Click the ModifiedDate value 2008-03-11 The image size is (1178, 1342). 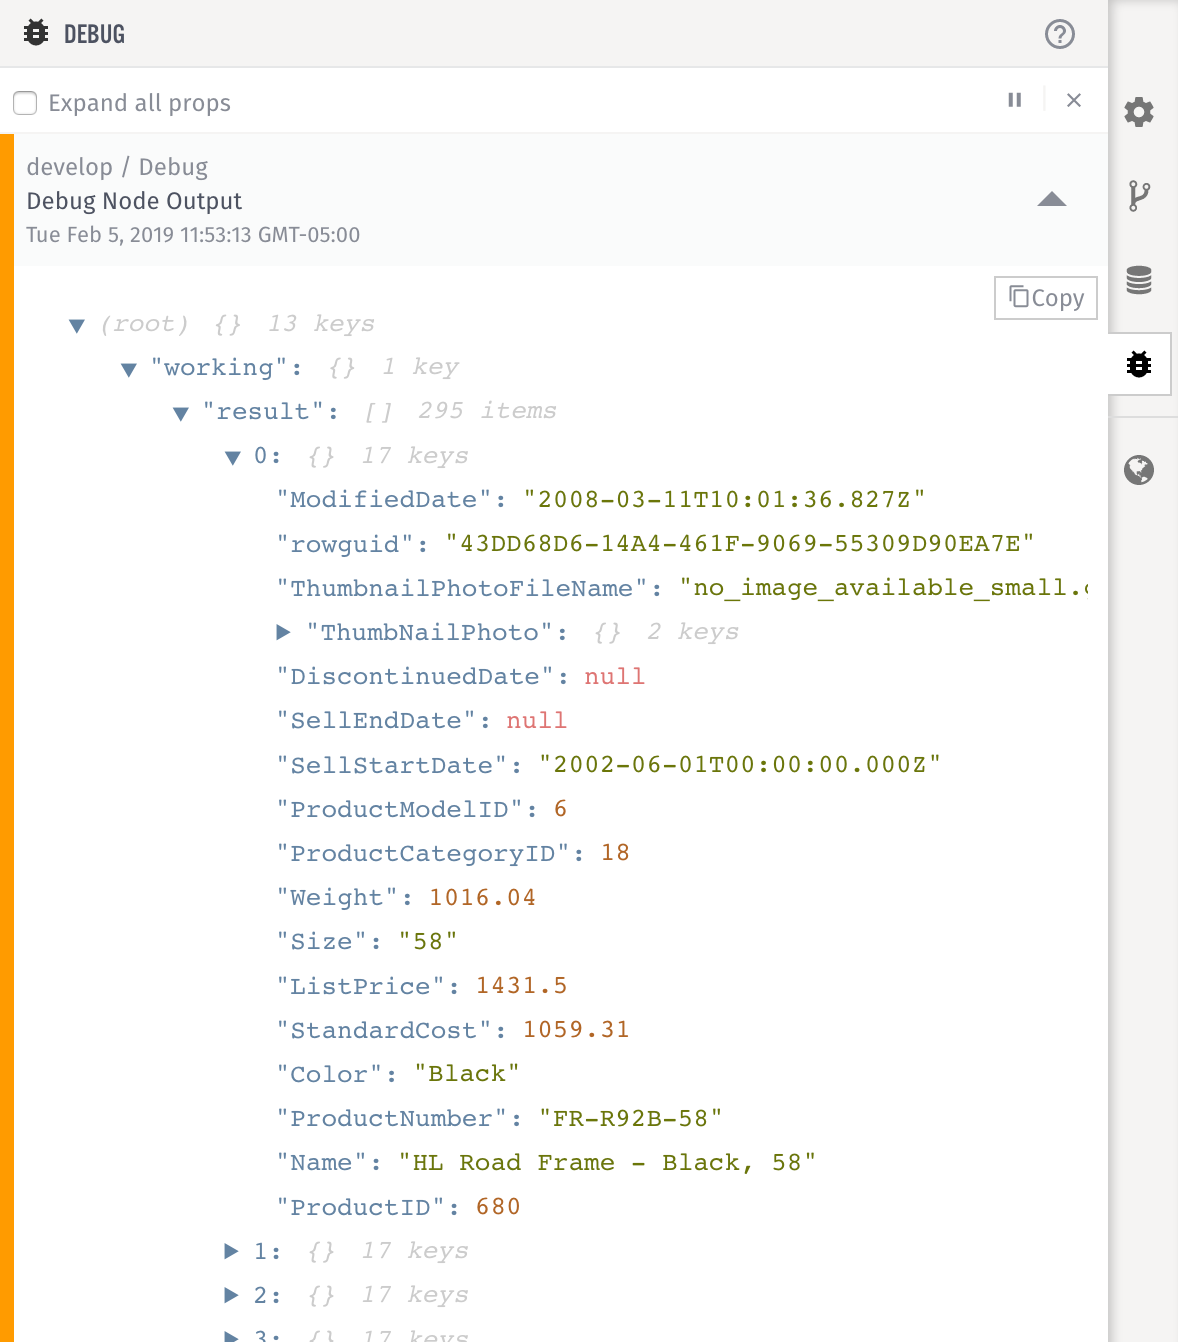[725, 500]
